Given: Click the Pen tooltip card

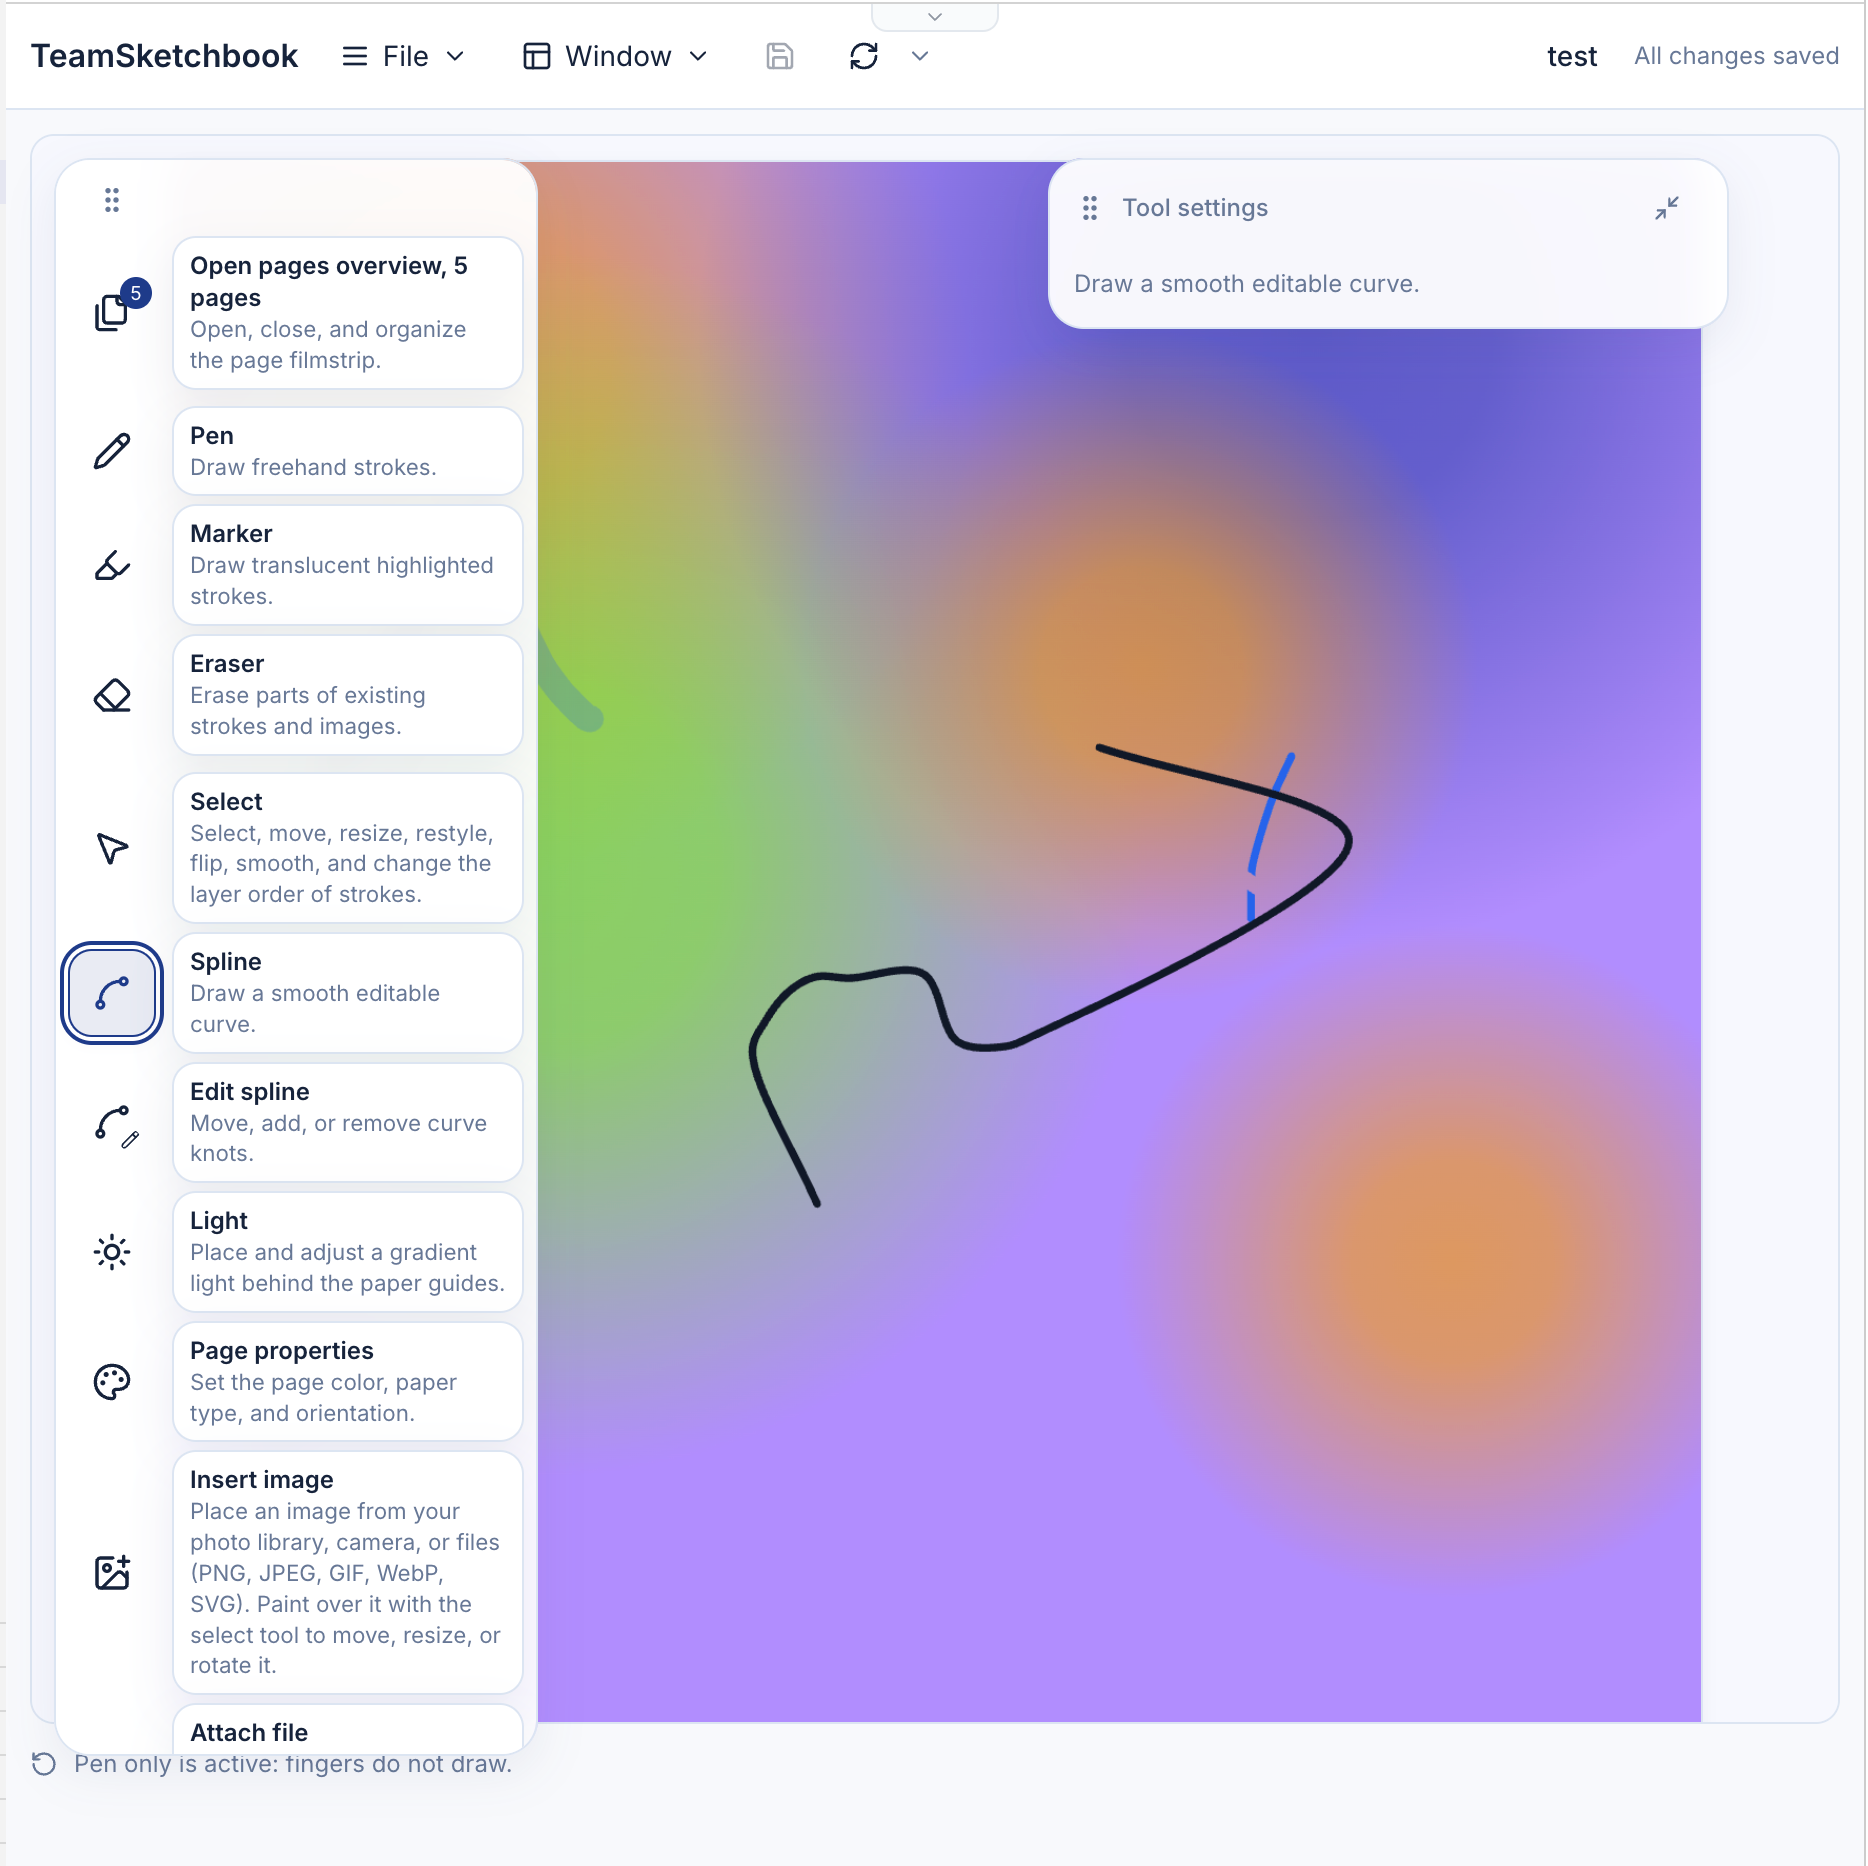Looking at the screenshot, I should click(348, 451).
